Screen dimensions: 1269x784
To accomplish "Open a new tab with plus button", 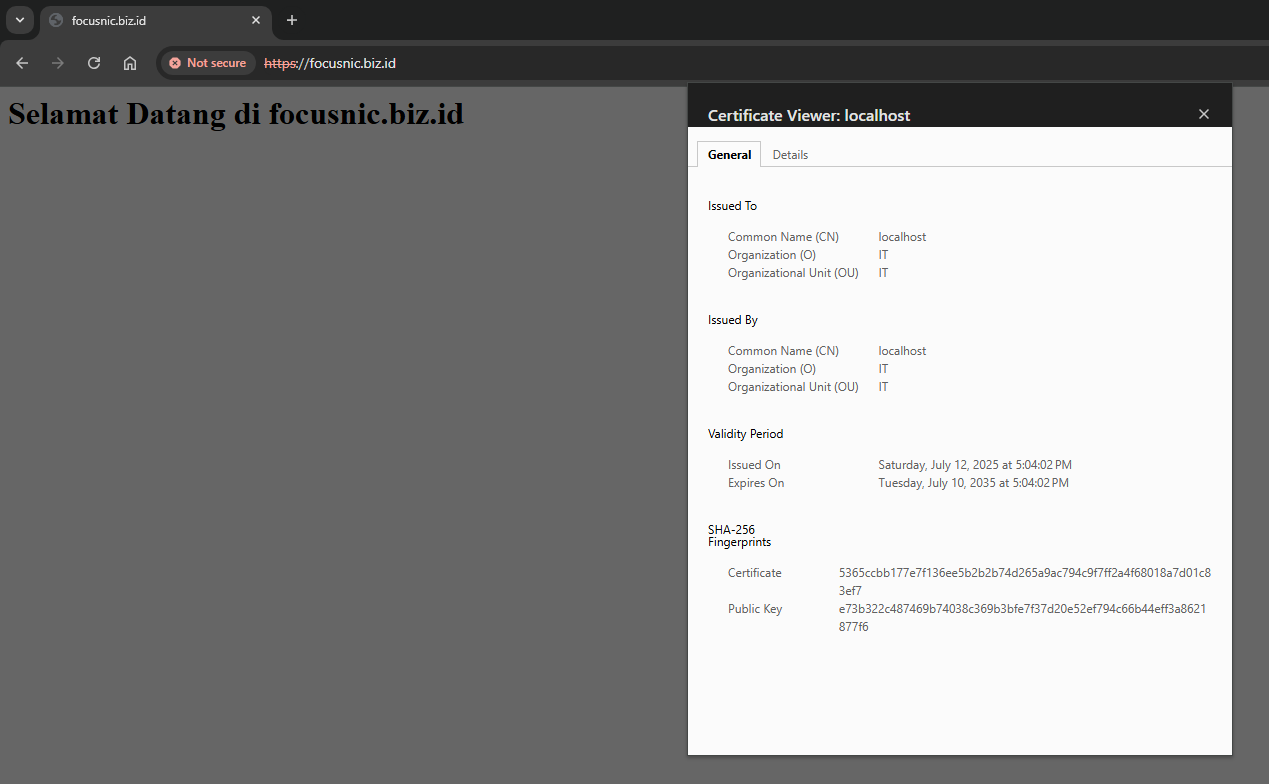I will (292, 20).
